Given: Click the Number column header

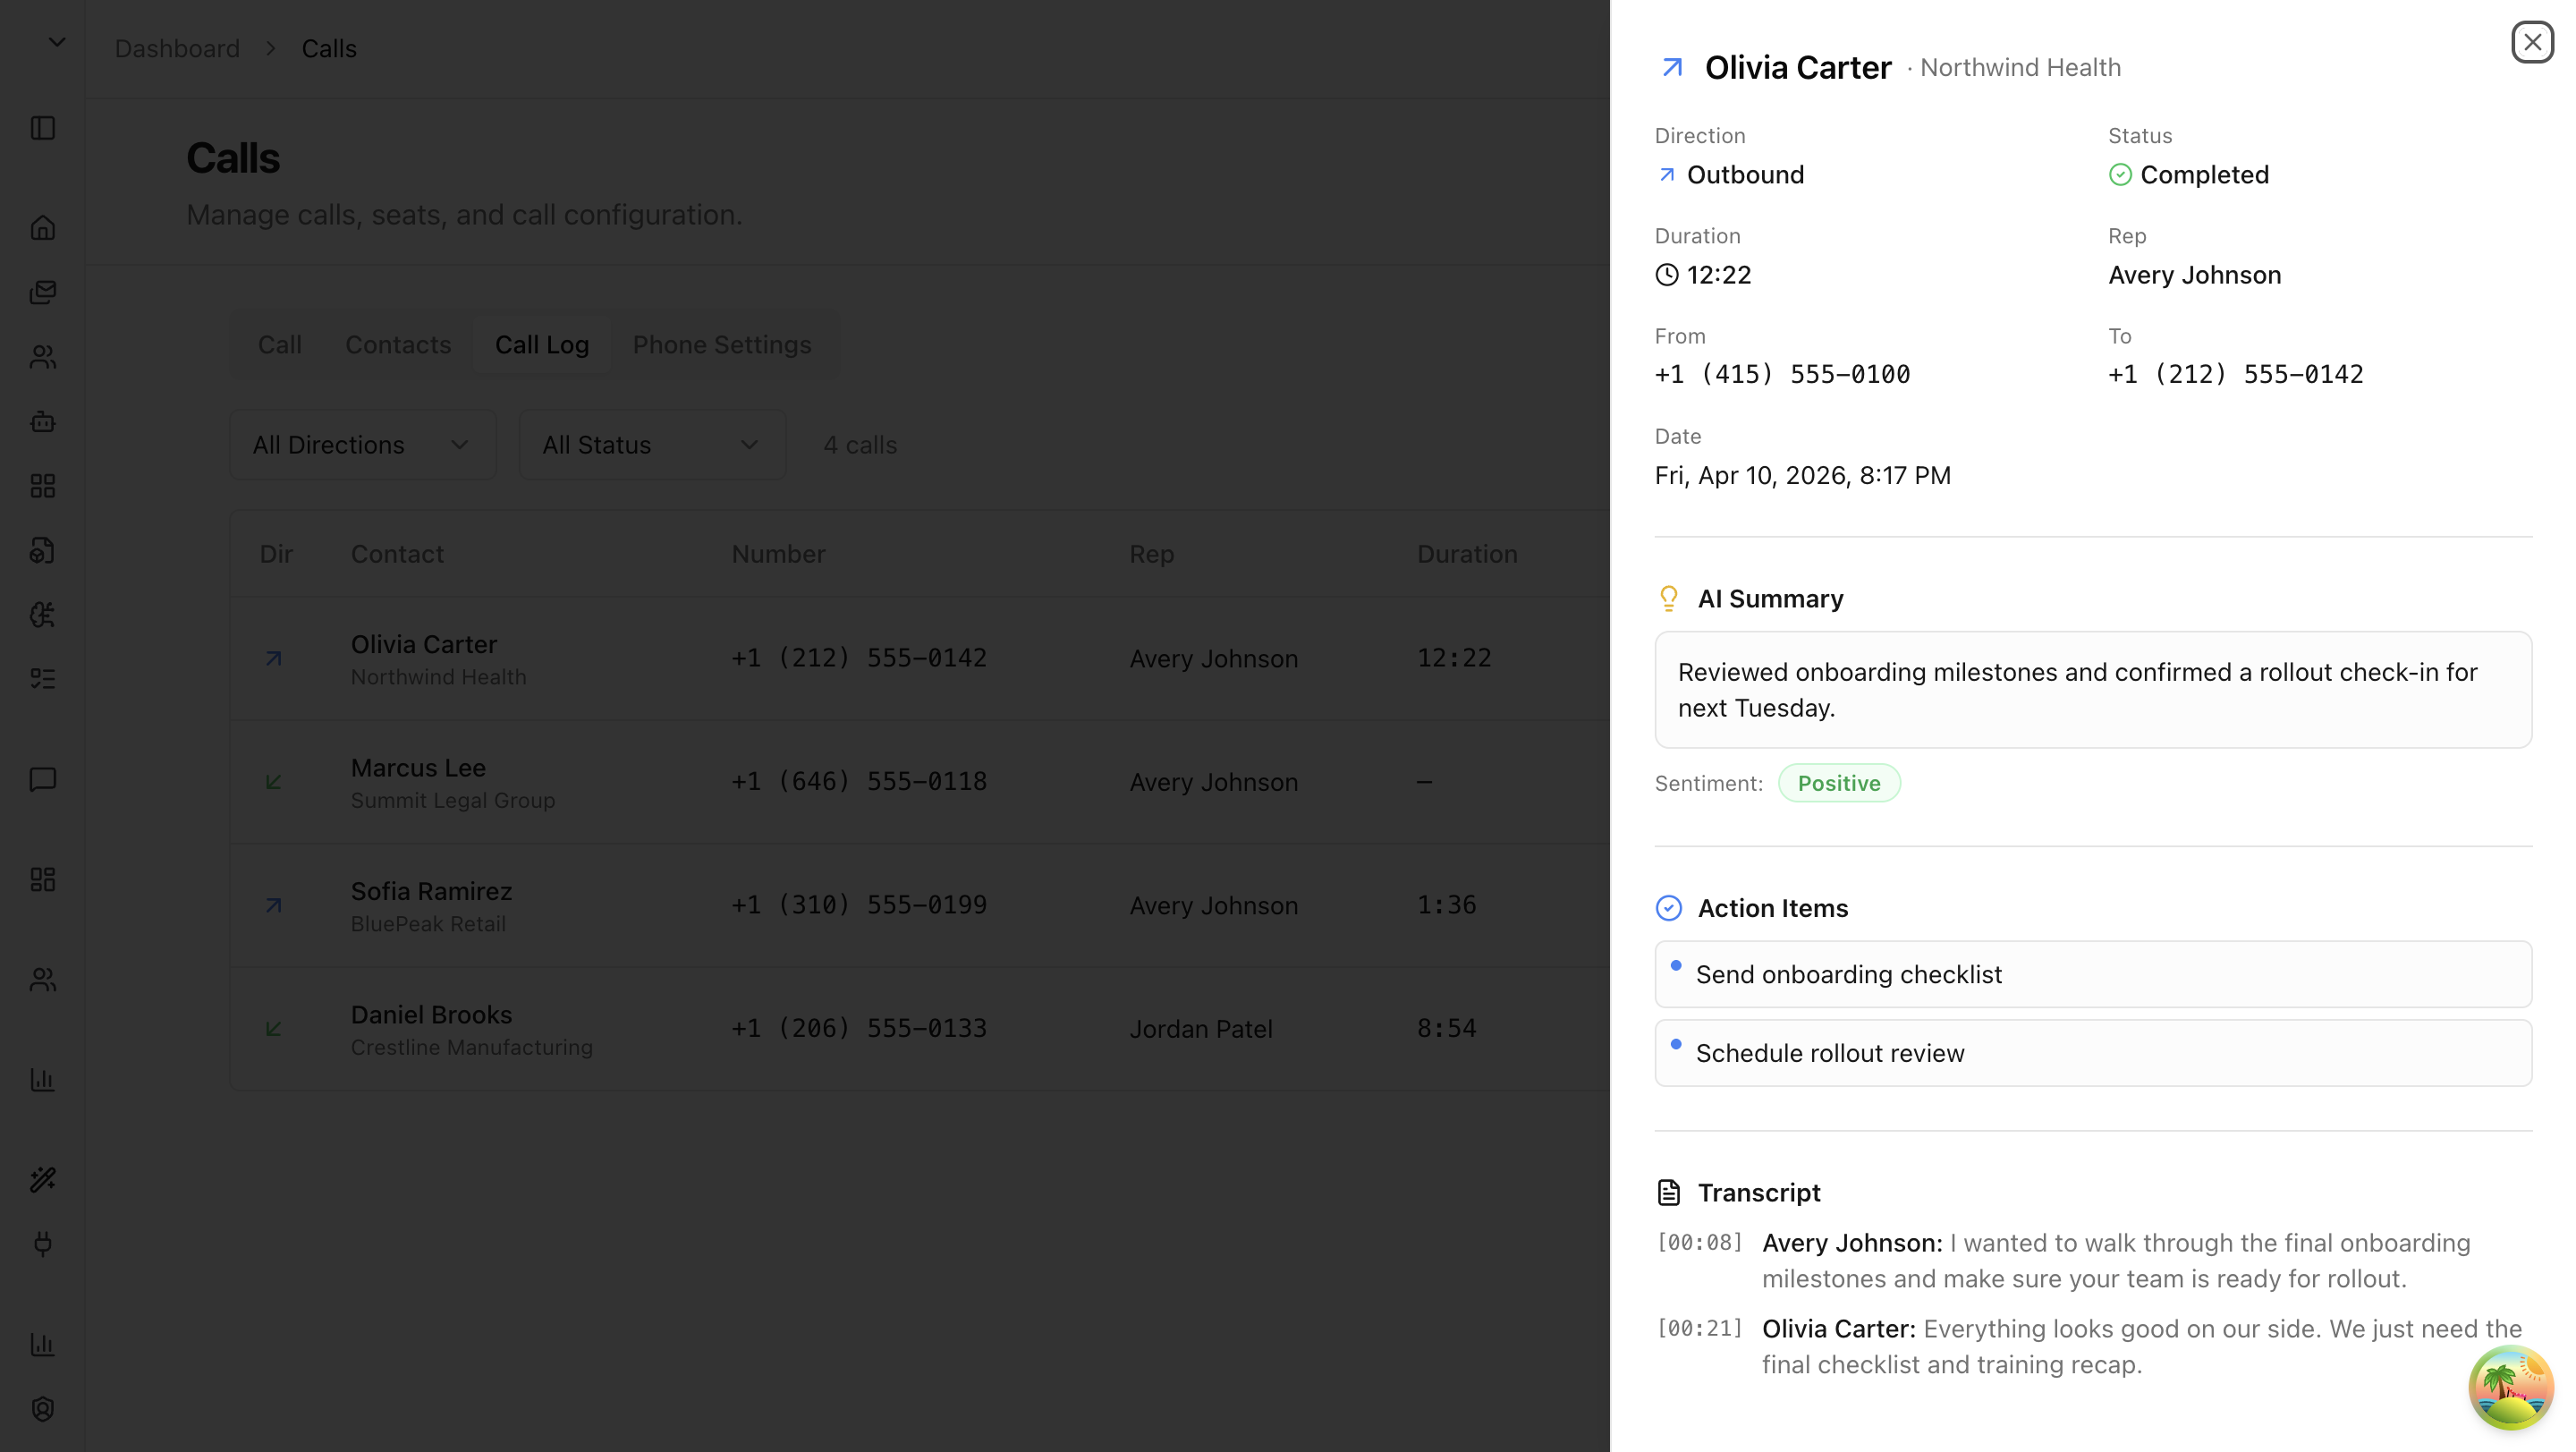Looking at the screenshot, I should click(778, 553).
